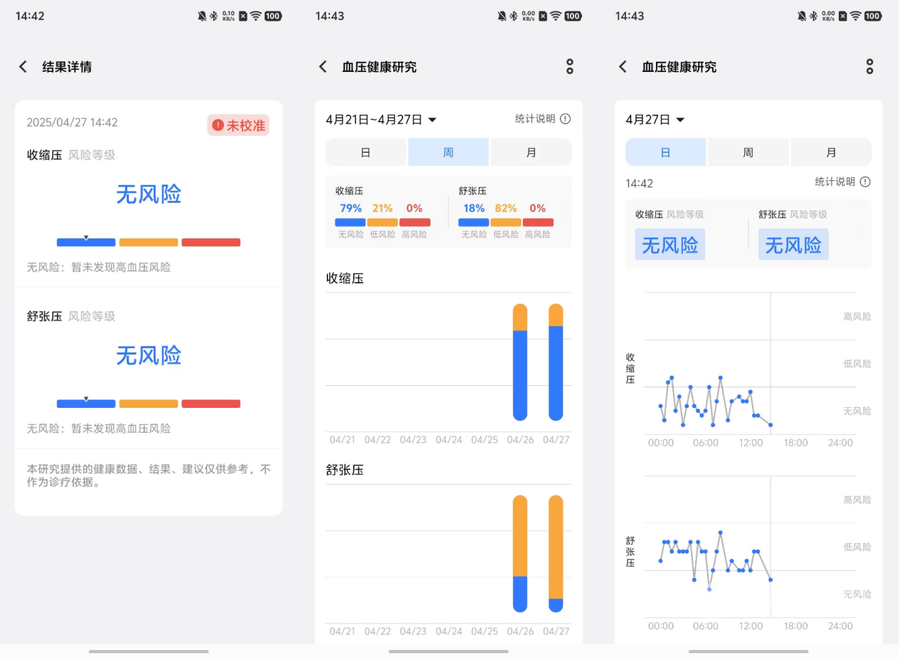Viewport: 900px width, 660px height.
Task: Tap 舒张压 无风险 level button in daily view
Action: click(x=793, y=245)
